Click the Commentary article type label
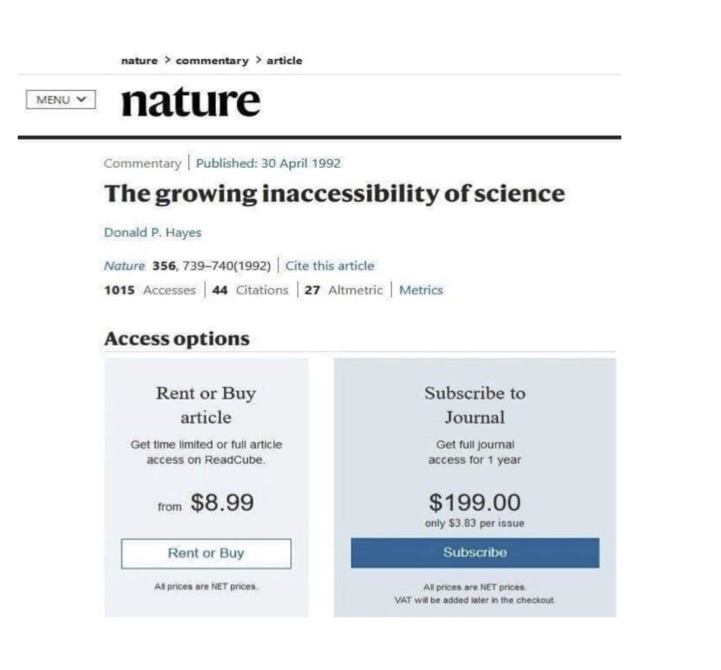721x670 pixels. (x=142, y=163)
